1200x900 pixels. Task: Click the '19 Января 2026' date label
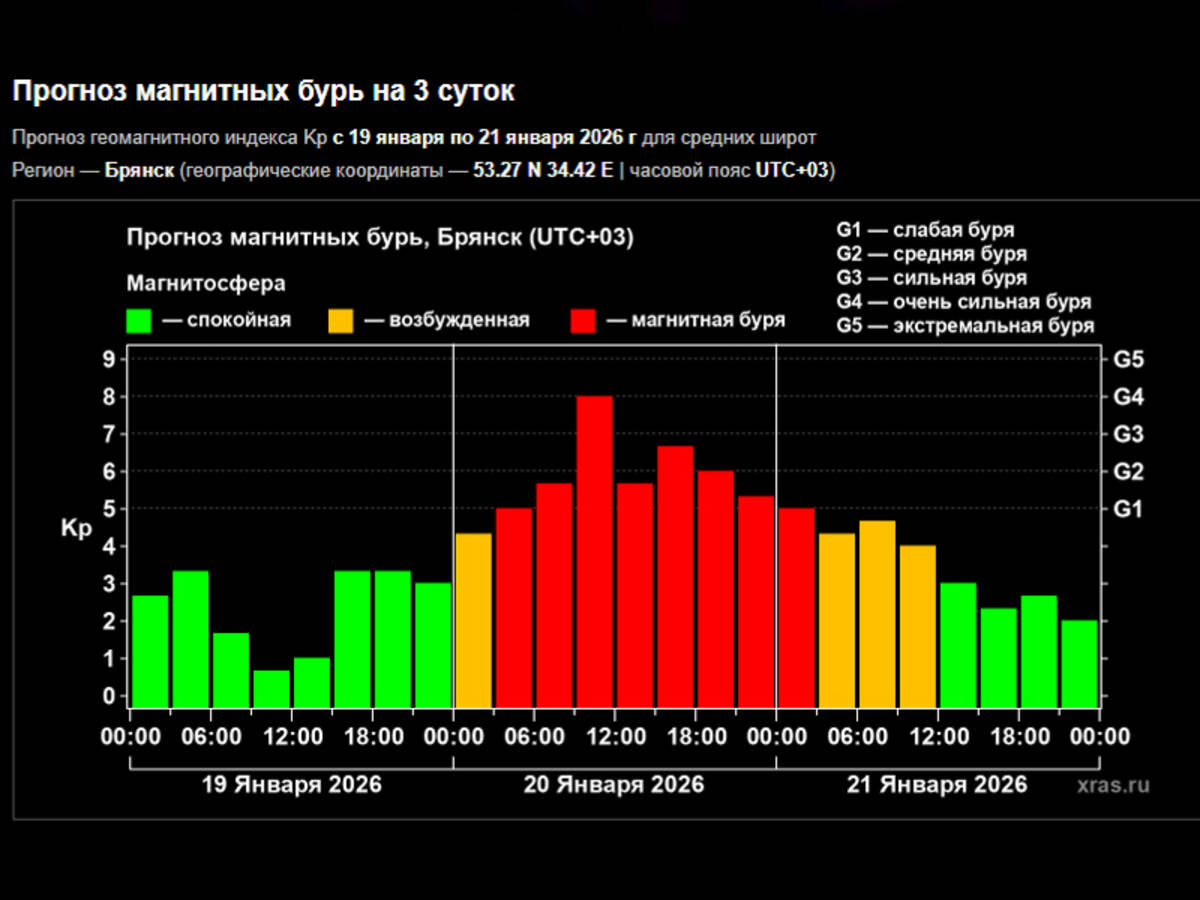(x=291, y=785)
